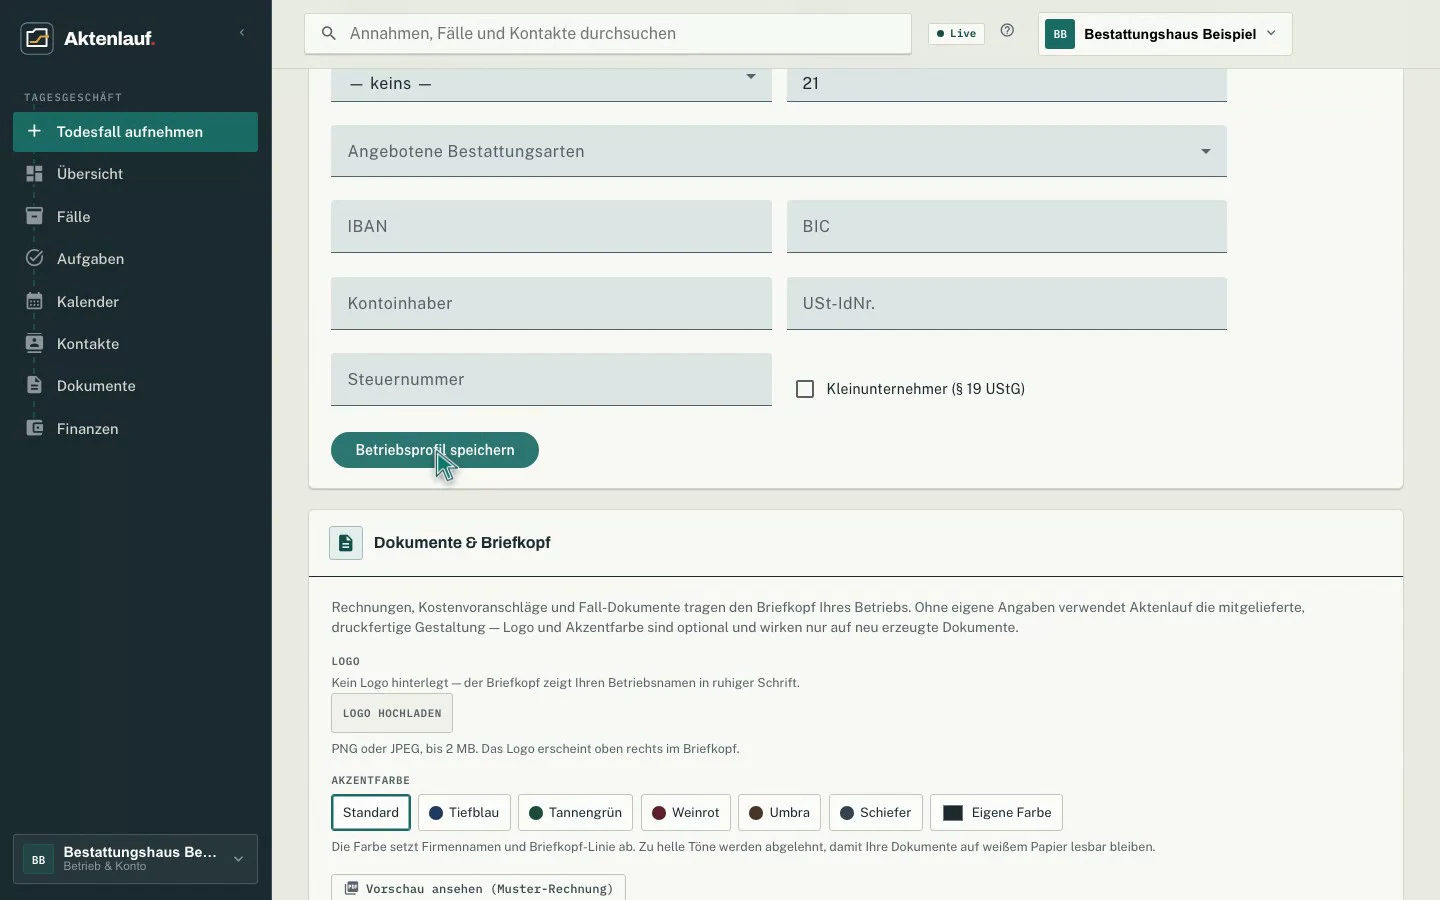
Task: Choose the Tiefblau accent color
Action: coord(465,813)
